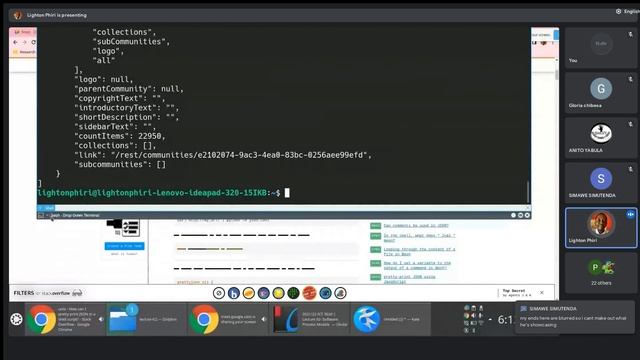Open the Dolphin file manager taskbar entry
Viewport: 640px width, 360px height.
coord(147,319)
